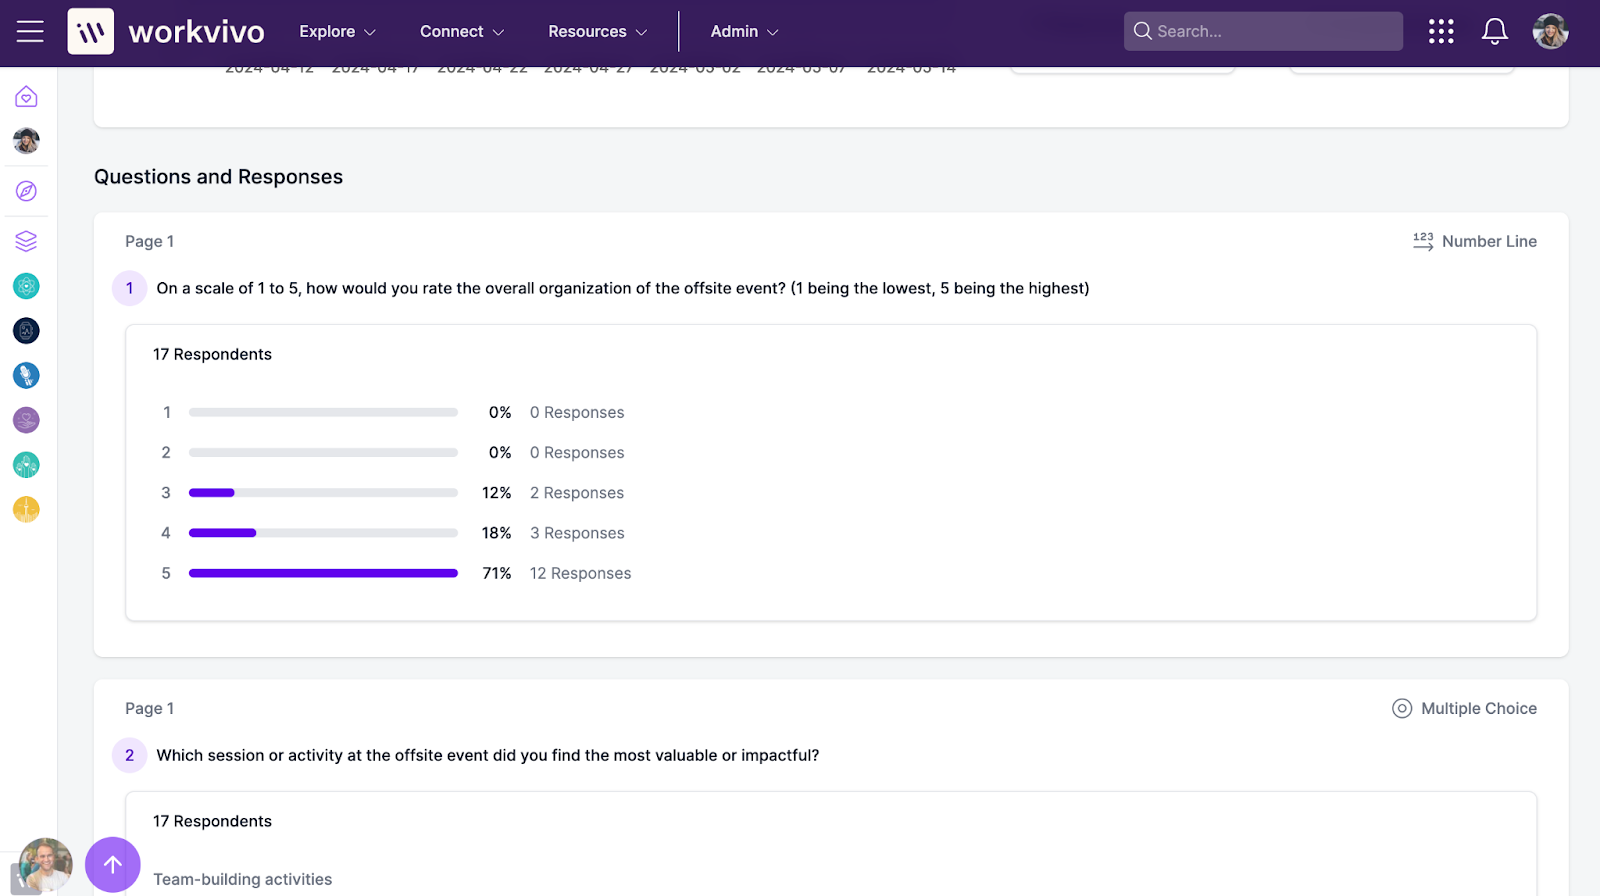Viewport: 1600px width, 896px height.
Task: Click the '71%' value
Action: pos(497,573)
